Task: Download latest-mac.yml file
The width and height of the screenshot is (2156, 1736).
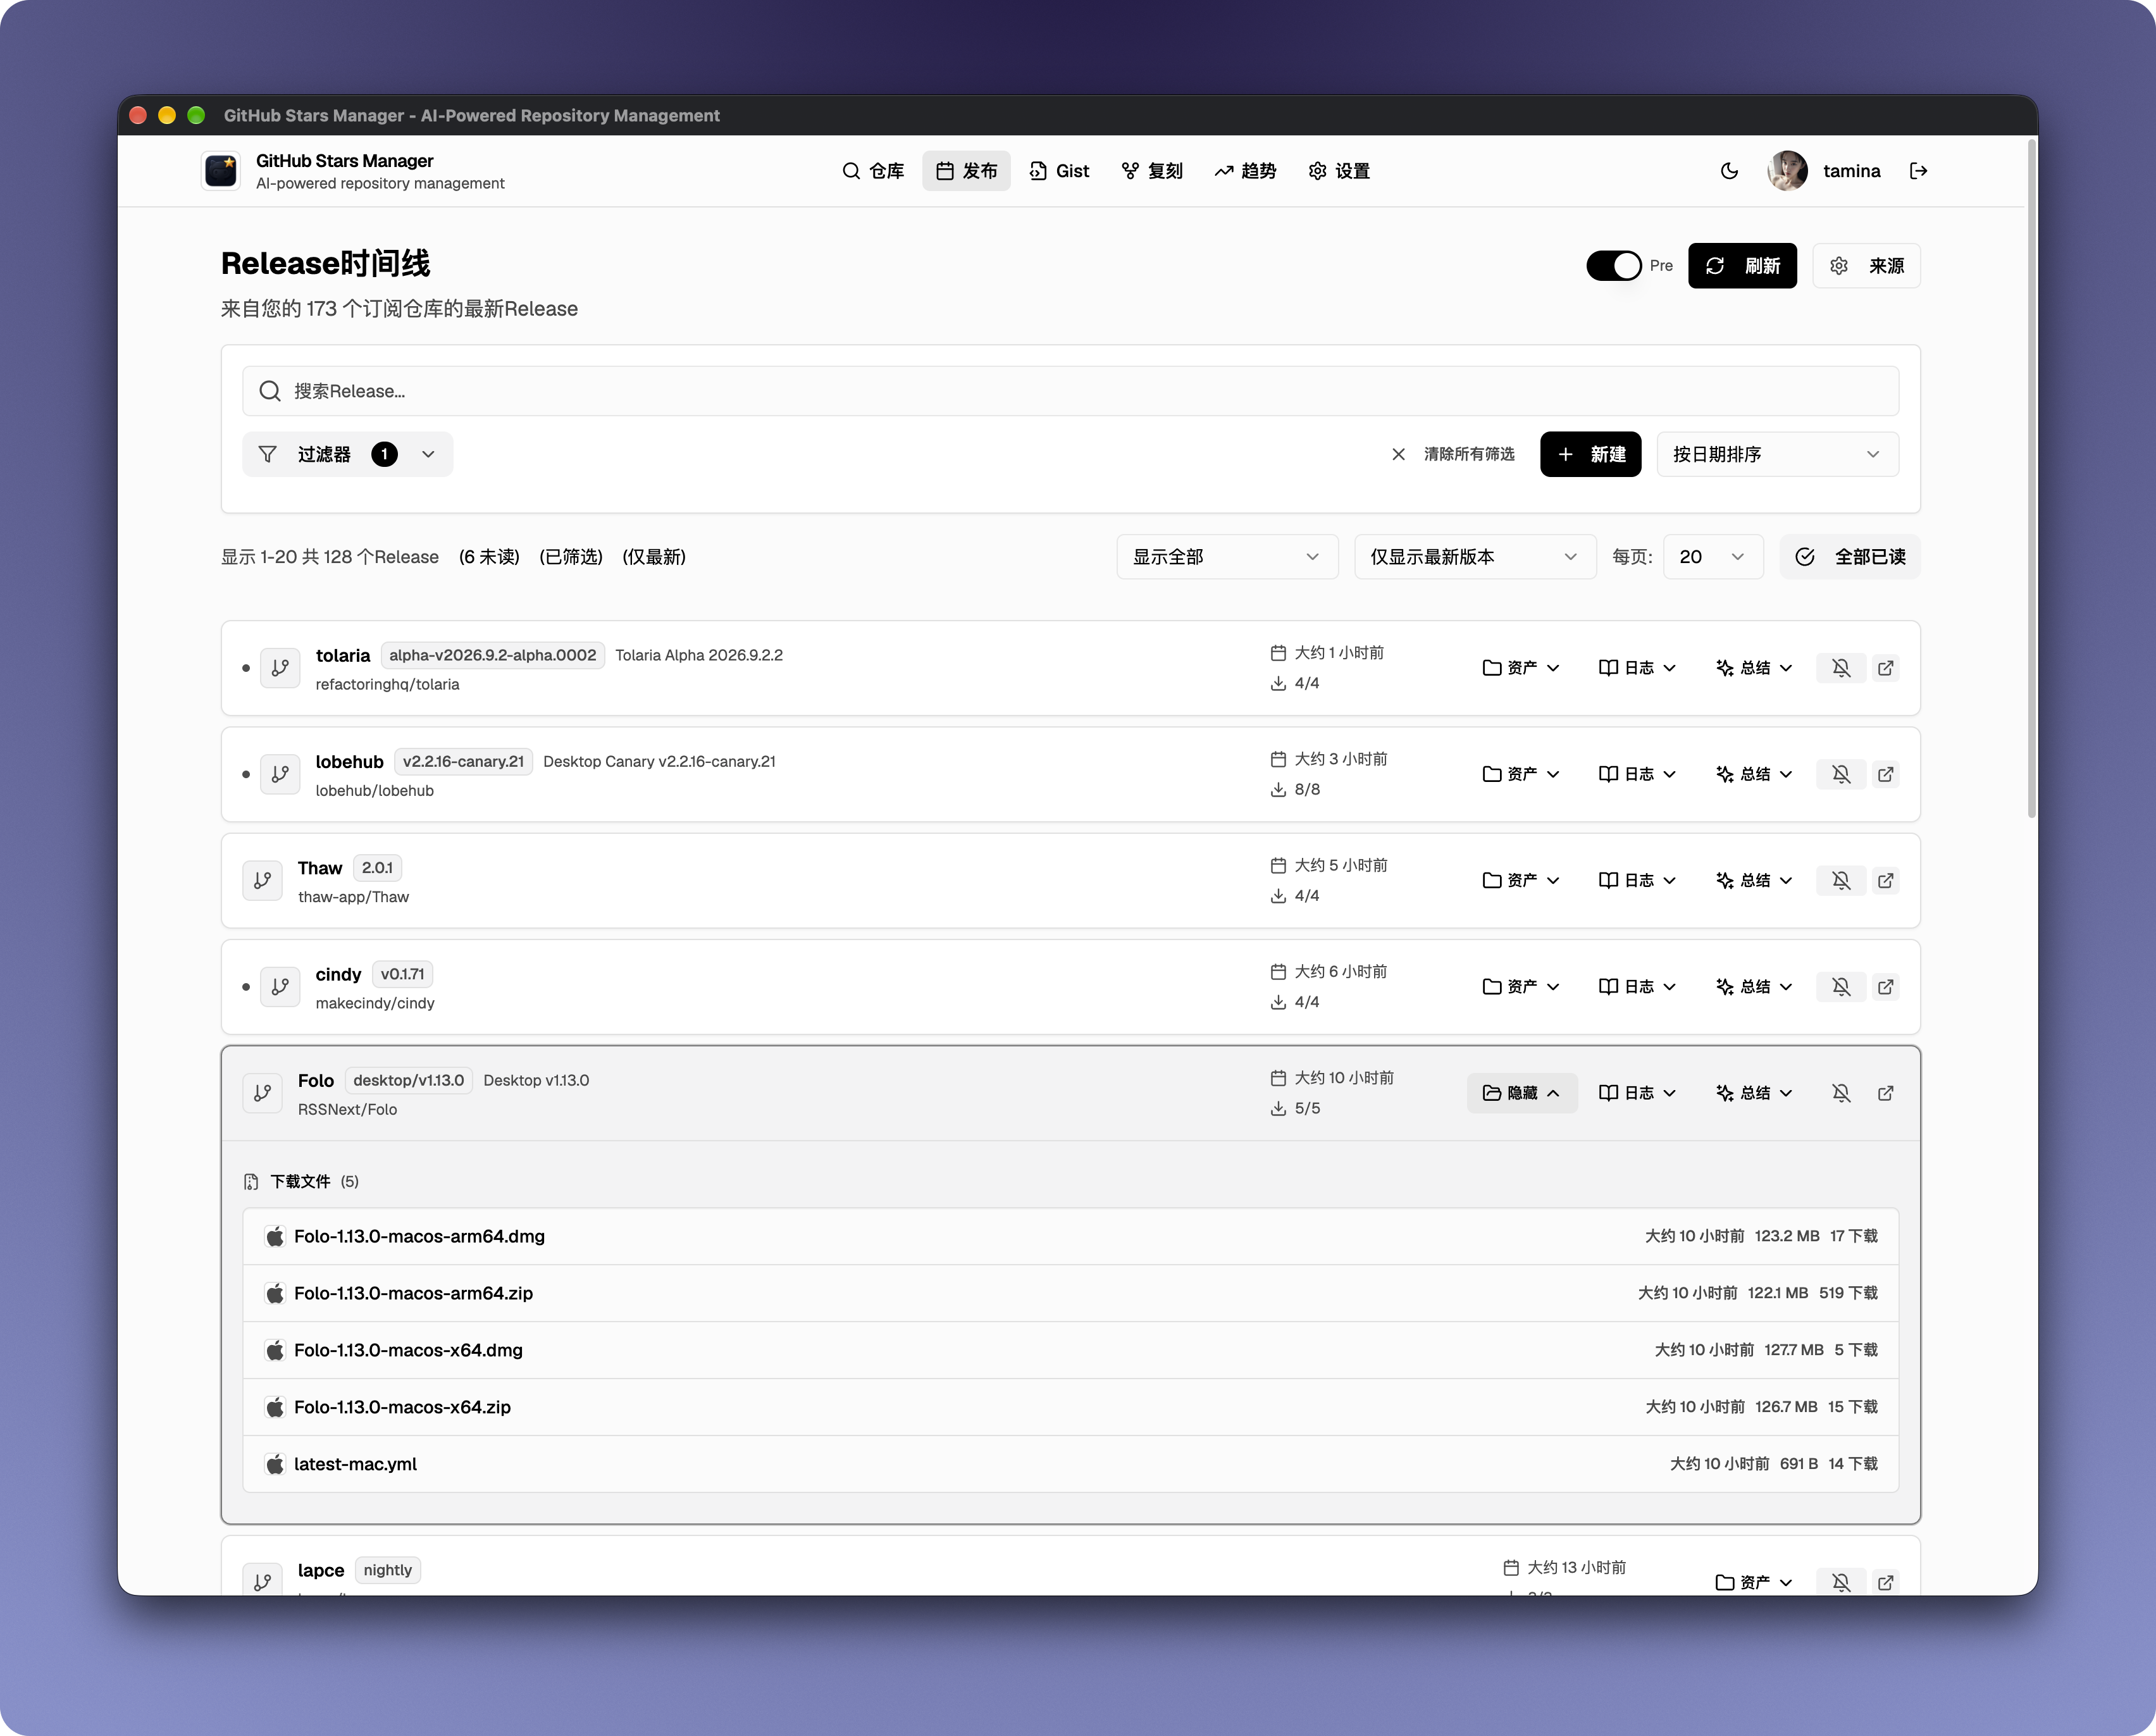Action: tap(1070, 1464)
